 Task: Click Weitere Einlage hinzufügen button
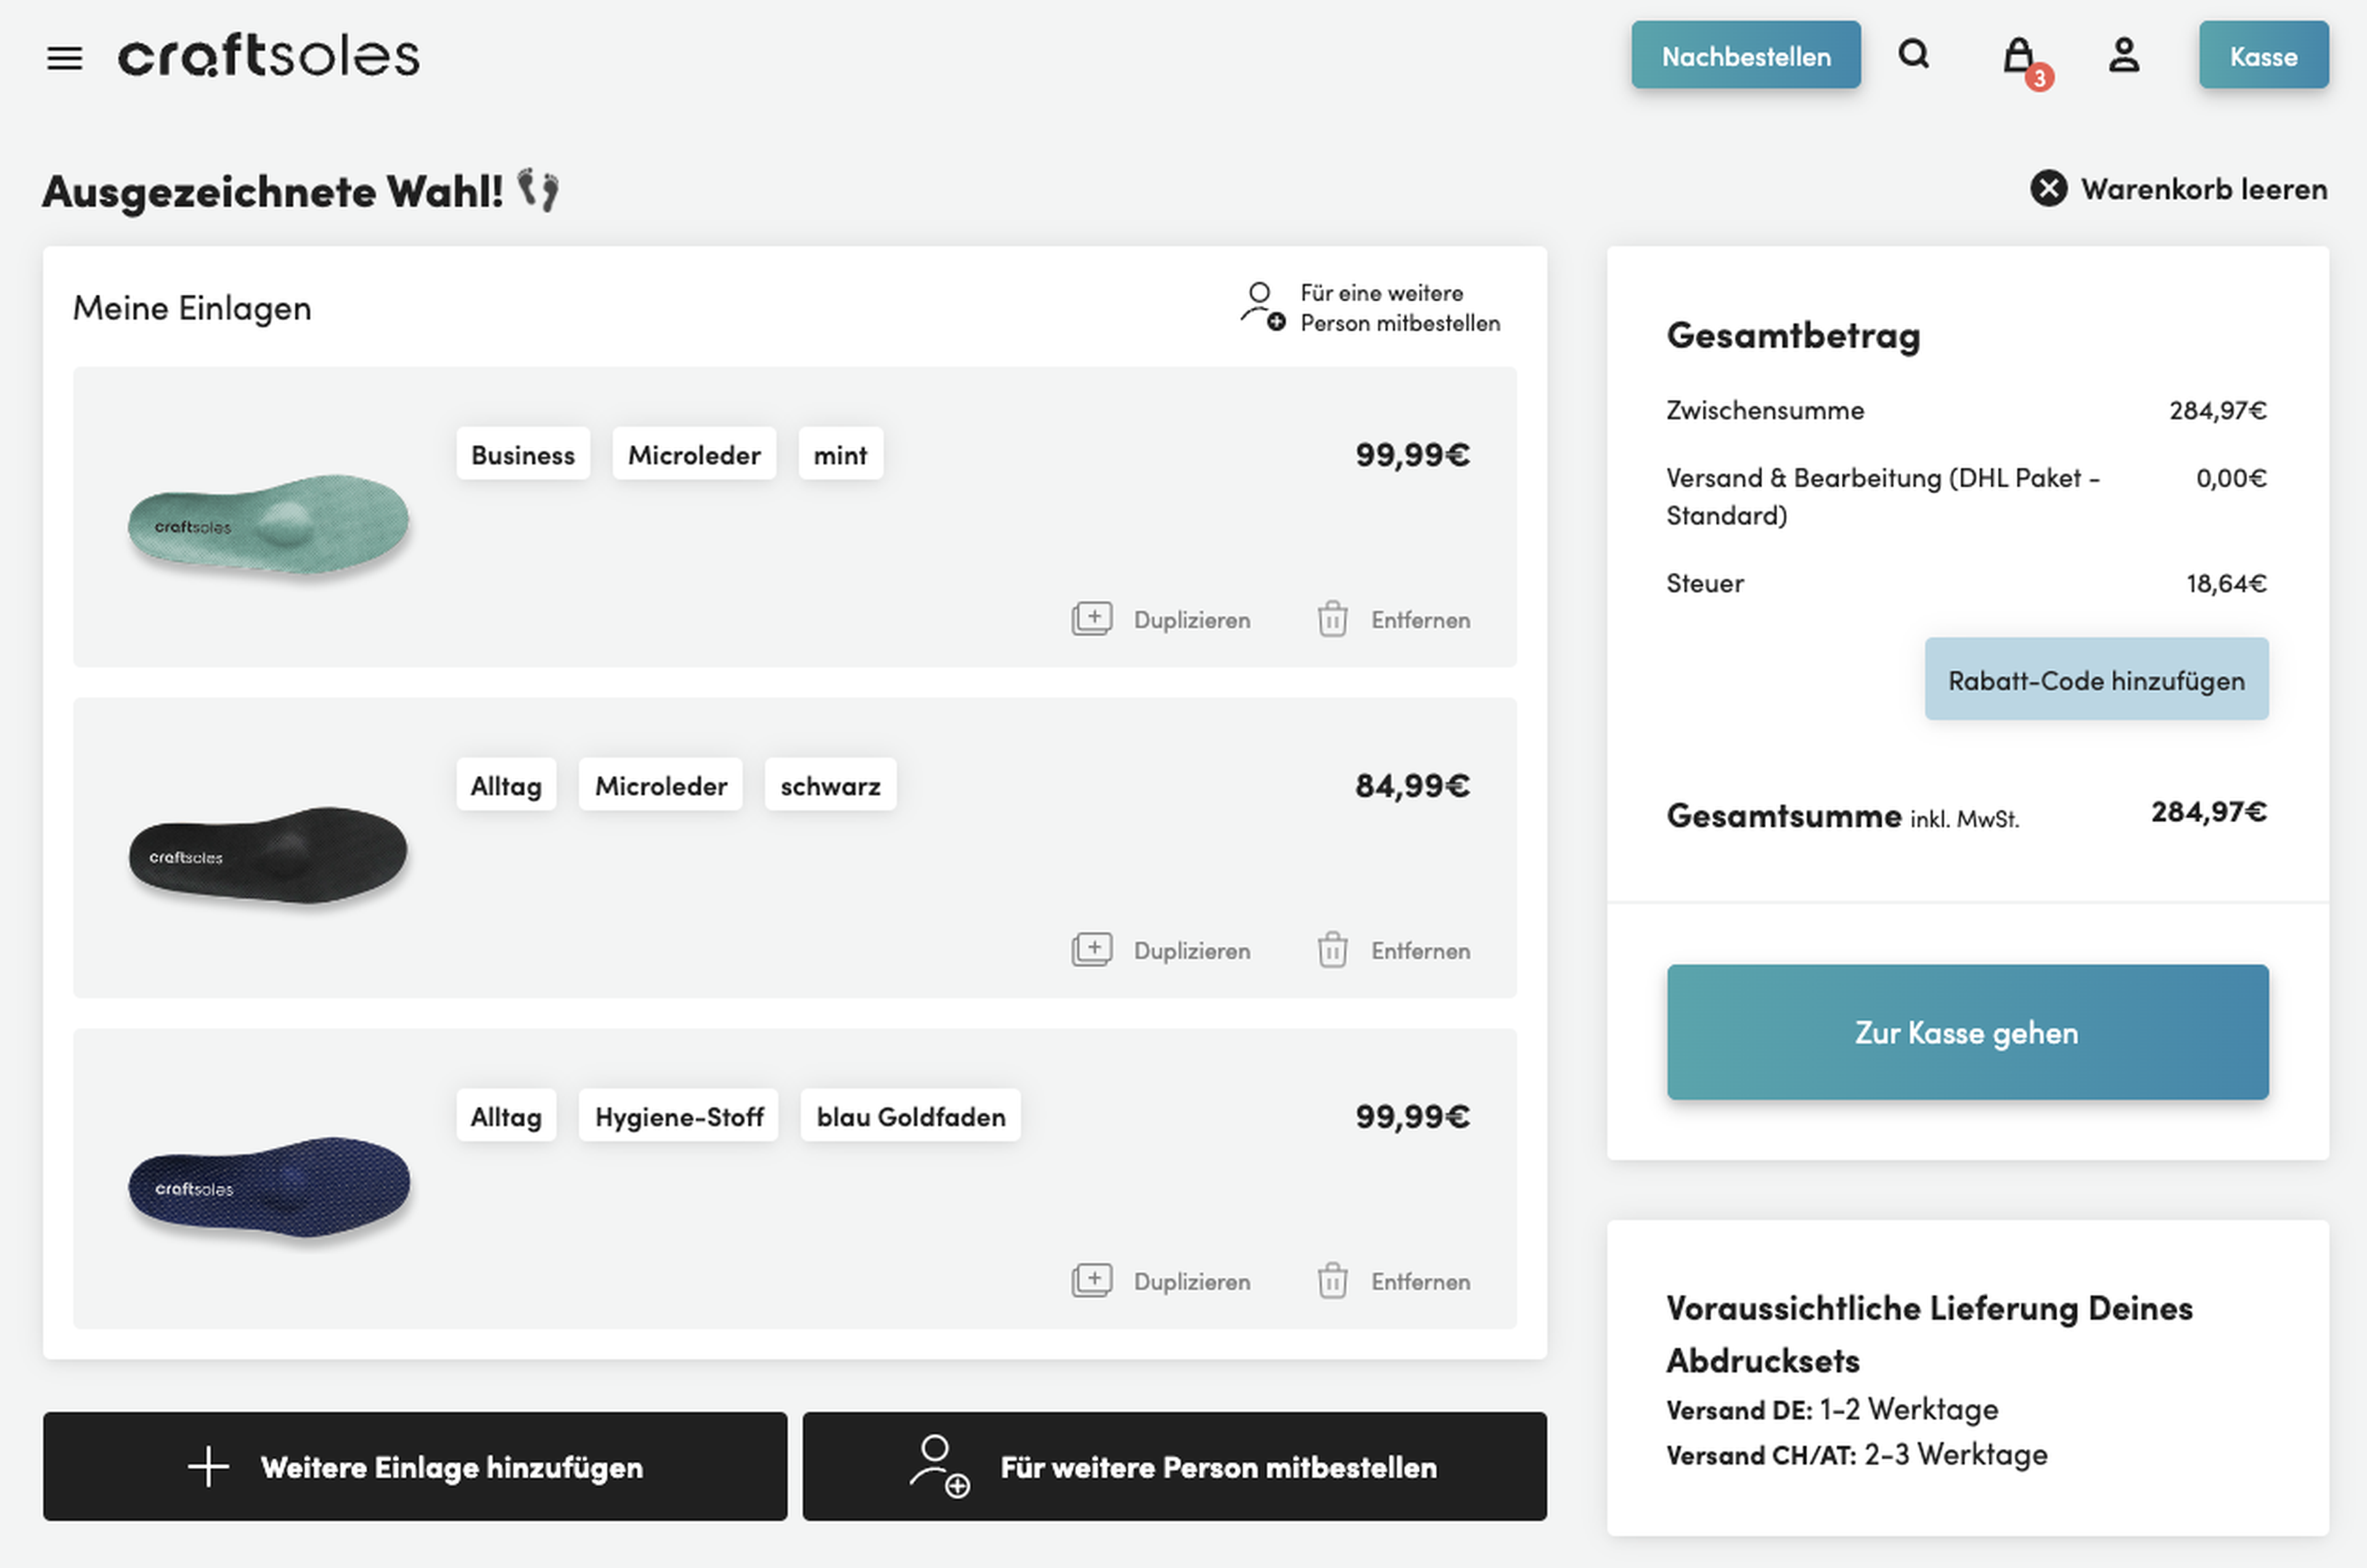tap(415, 1467)
